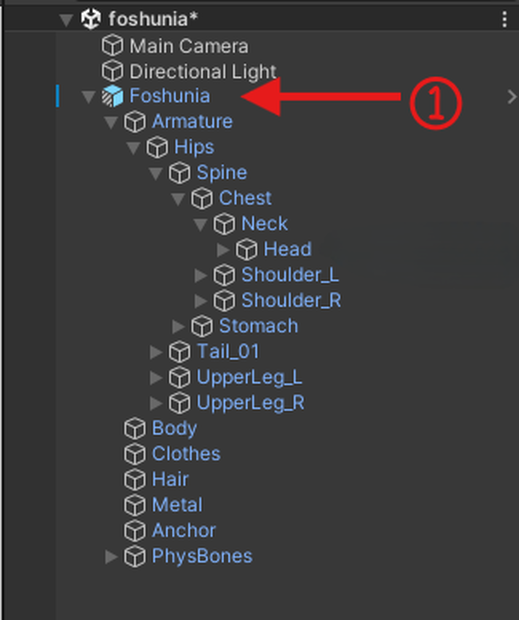Image resolution: width=519 pixels, height=620 pixels.
Task: Click the Unity scene icon beside foshunia*
Action: (x=91, y=19)
